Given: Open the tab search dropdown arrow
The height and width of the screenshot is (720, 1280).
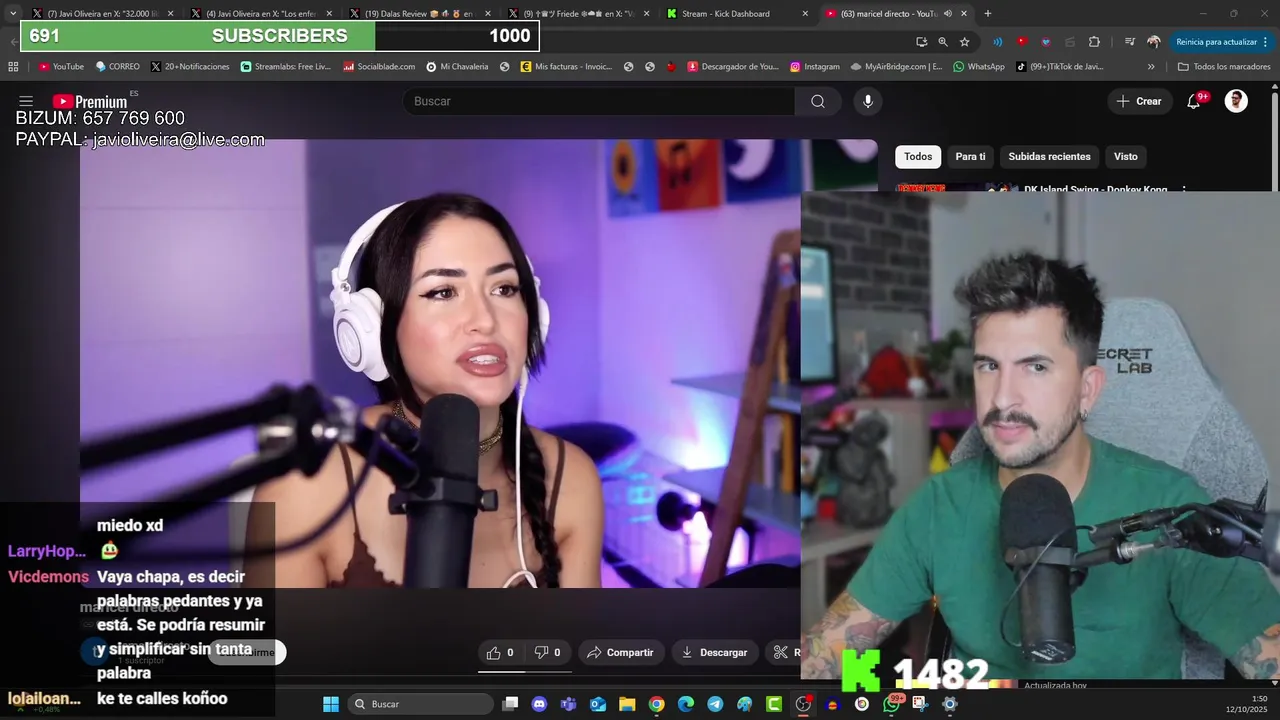Looking at the screenshot, I should [13, 14].
